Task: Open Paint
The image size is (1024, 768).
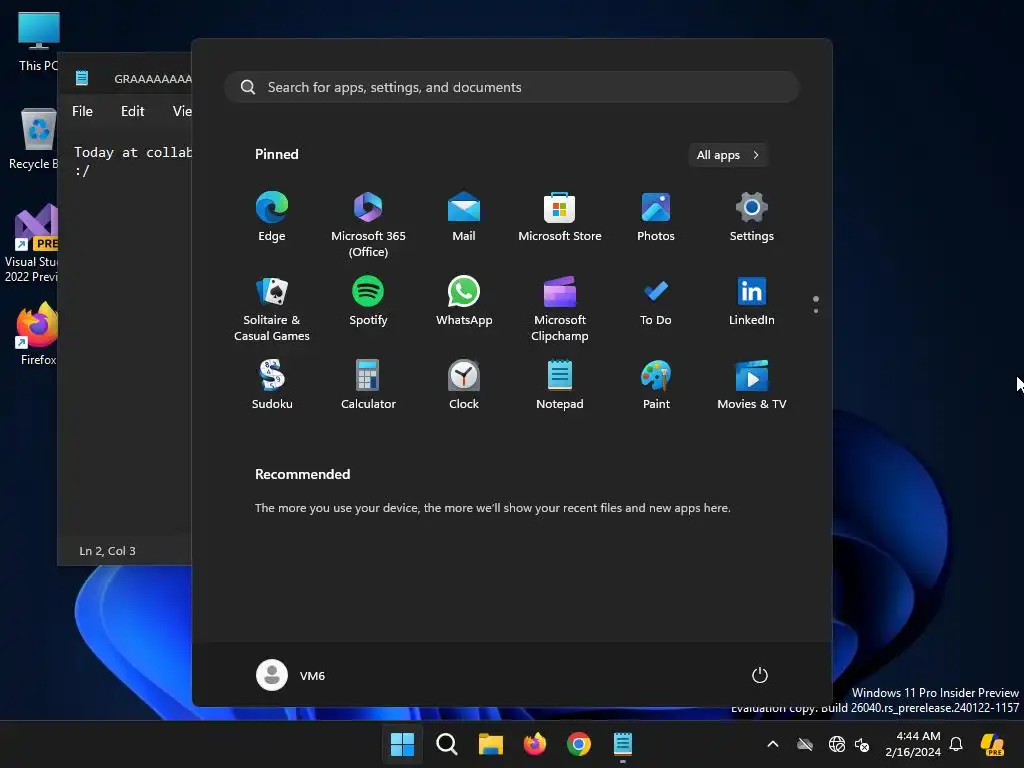Action: [656, 385]
